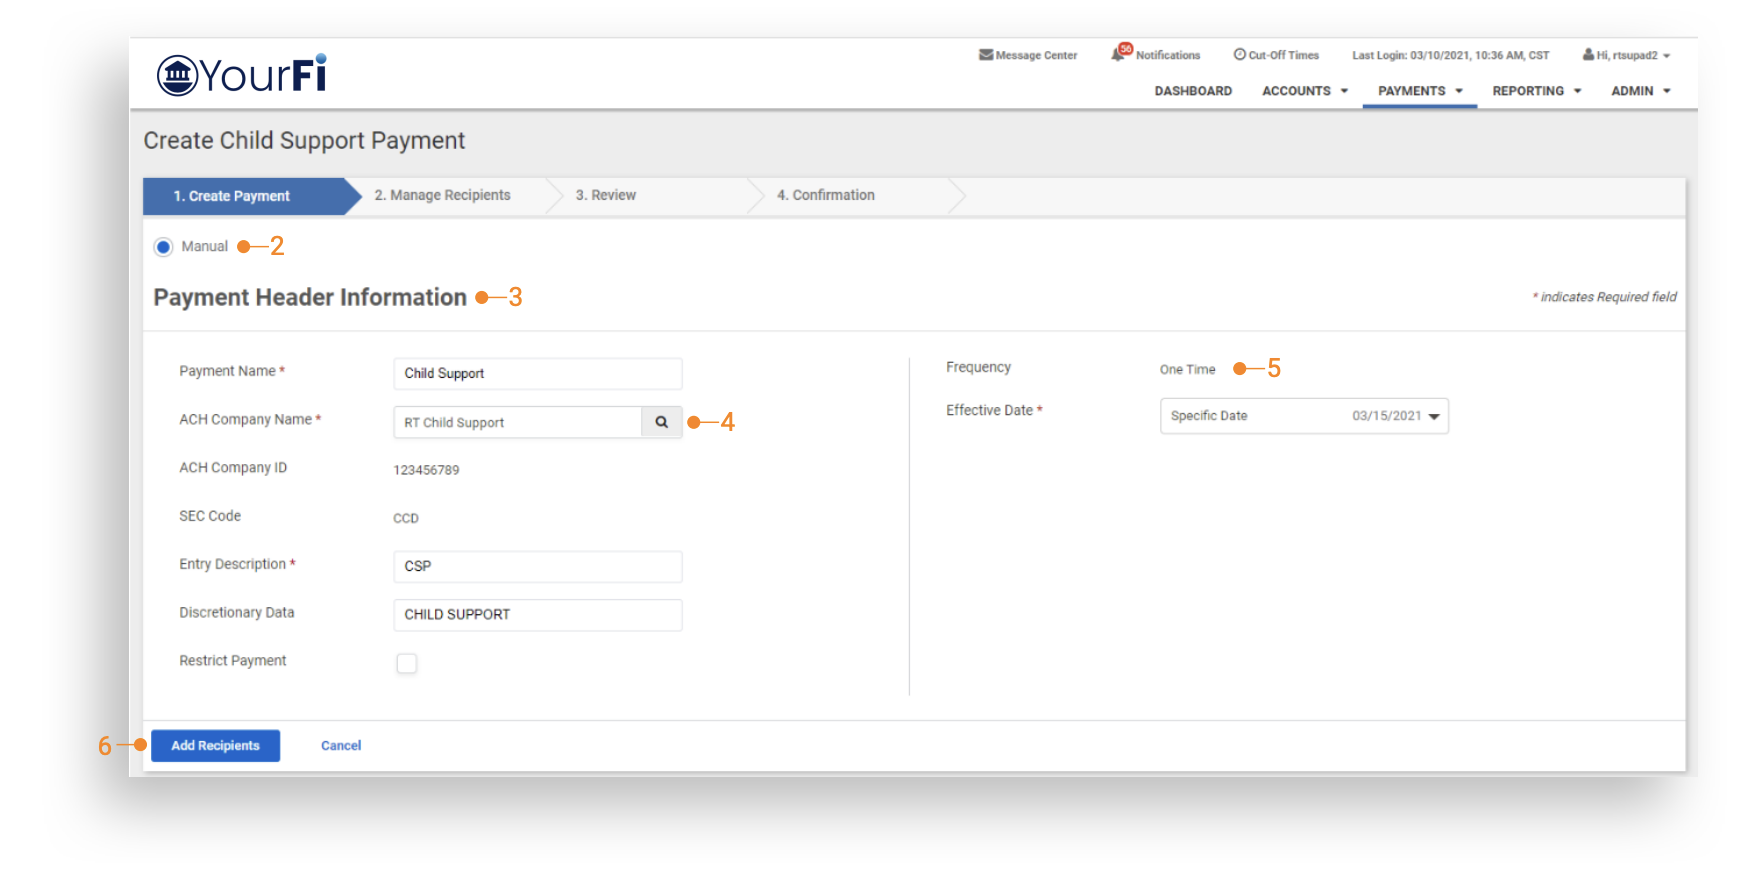Image resolution: width=1742 pixels, height=884 pixels.
Task: Expand the Admin menu
Action: click(x=1640, y=91)
